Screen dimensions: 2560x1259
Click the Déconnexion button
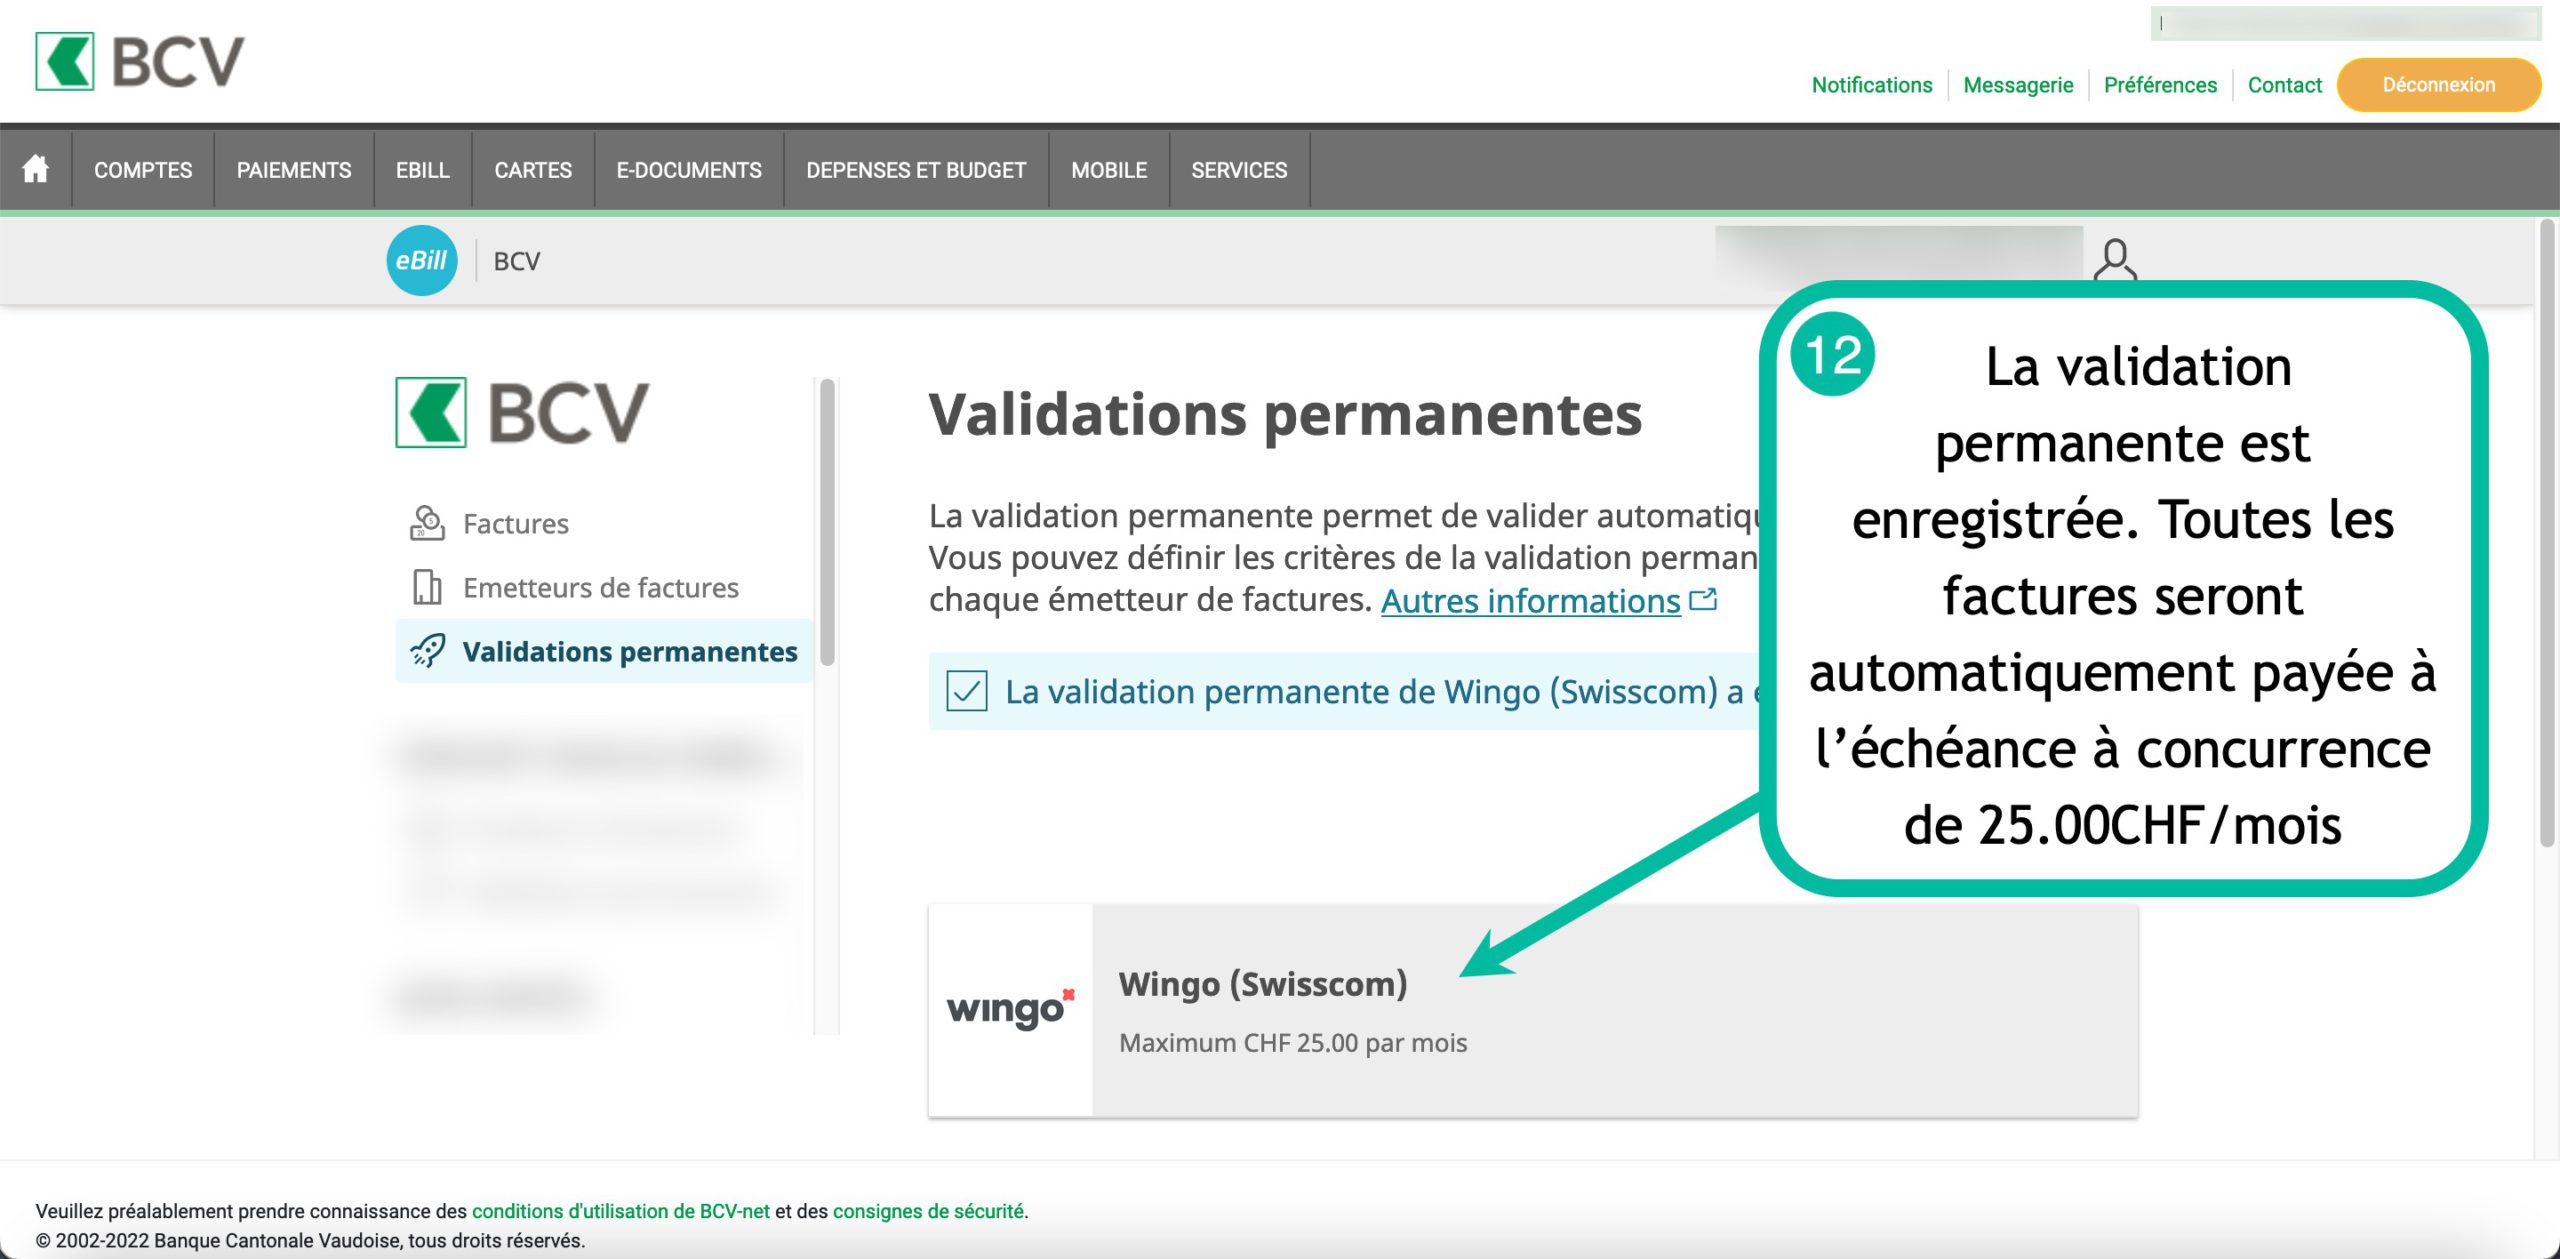click(2438, 85)
